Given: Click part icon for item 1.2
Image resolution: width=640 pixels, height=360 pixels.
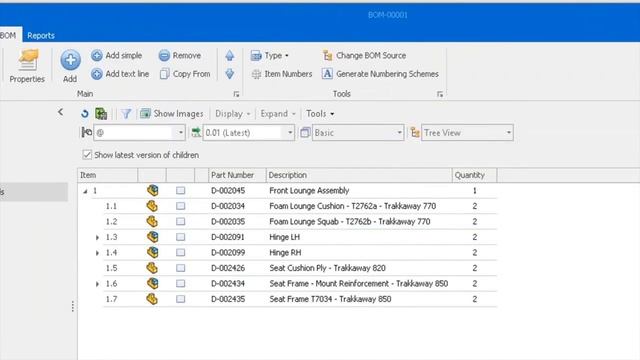Looking at the screenshot, I should [x=152, y=221].
